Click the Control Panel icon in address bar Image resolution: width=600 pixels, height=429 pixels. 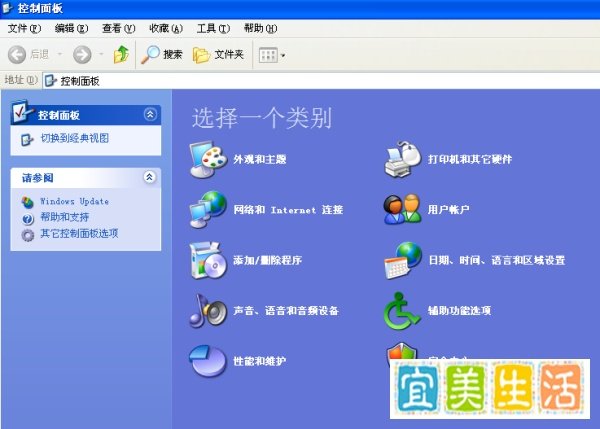point(51,80)
